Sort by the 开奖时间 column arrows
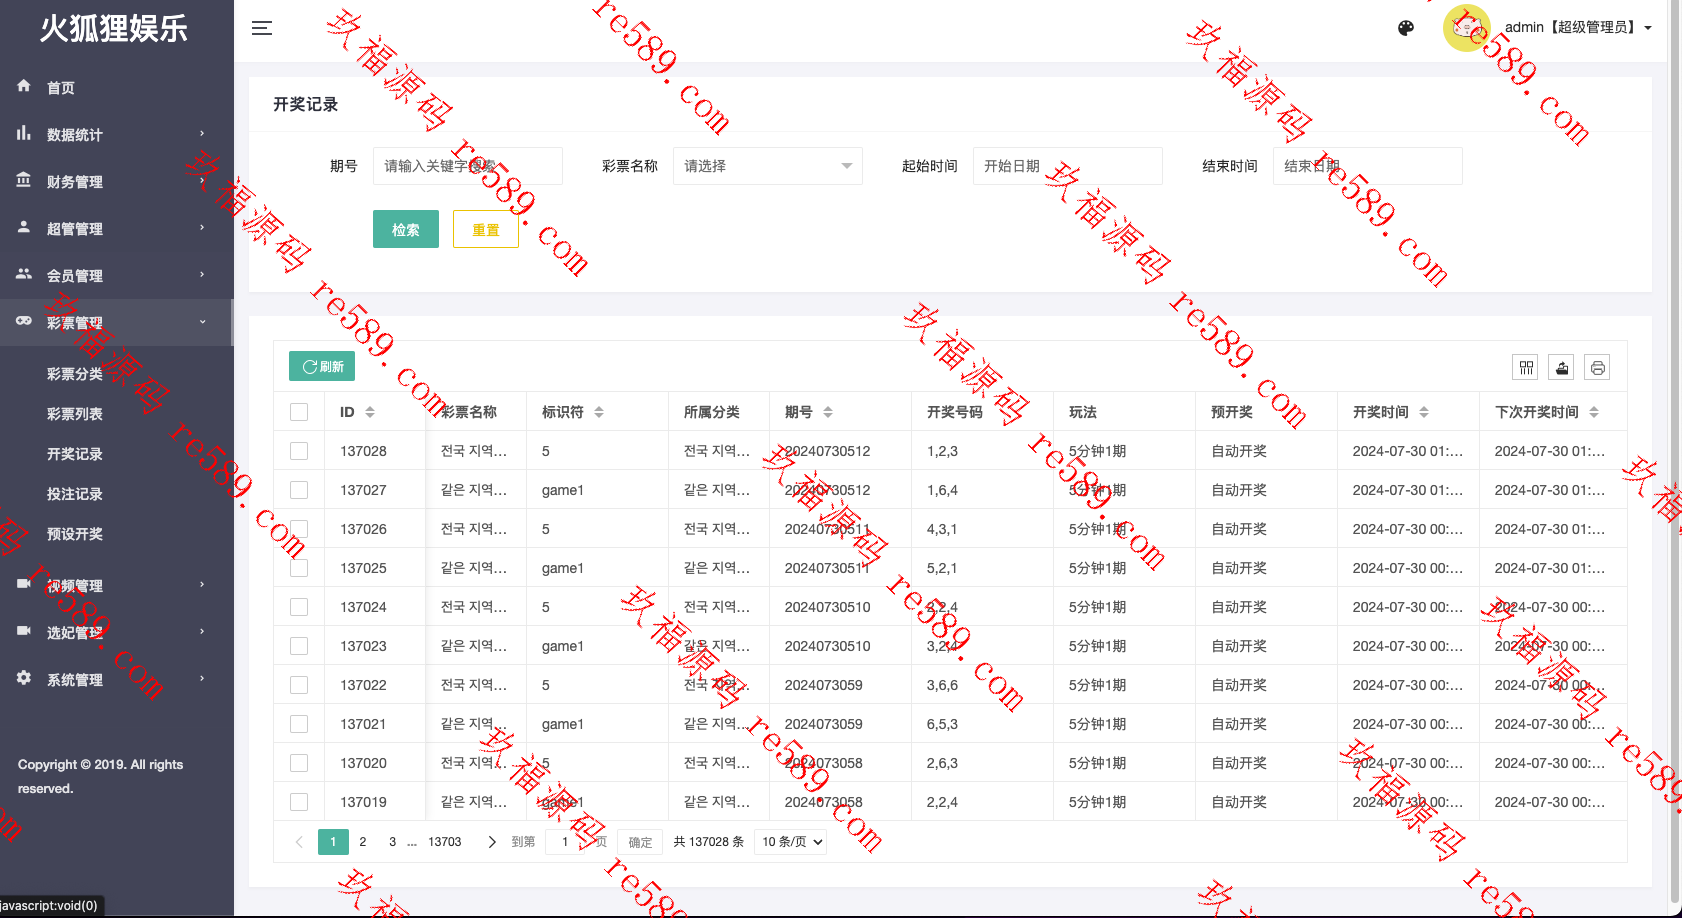This screenshot has width=1682, height=918. click(1424, 412)
